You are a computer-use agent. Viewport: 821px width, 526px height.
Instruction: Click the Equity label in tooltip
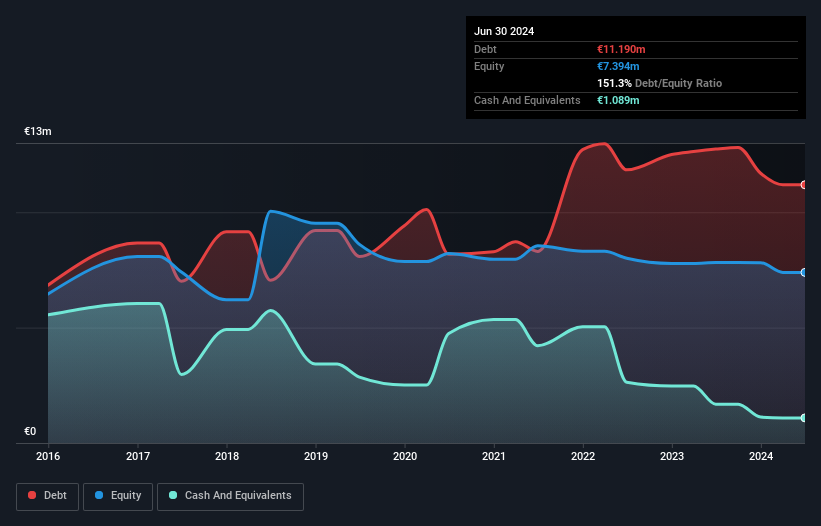point(489,66)
